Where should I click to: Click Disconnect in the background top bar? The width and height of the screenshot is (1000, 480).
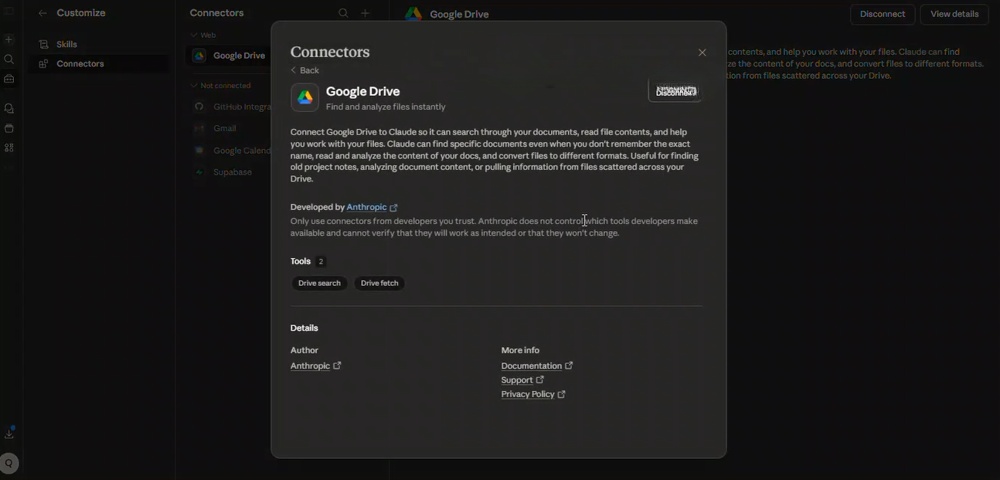point(882,14)
